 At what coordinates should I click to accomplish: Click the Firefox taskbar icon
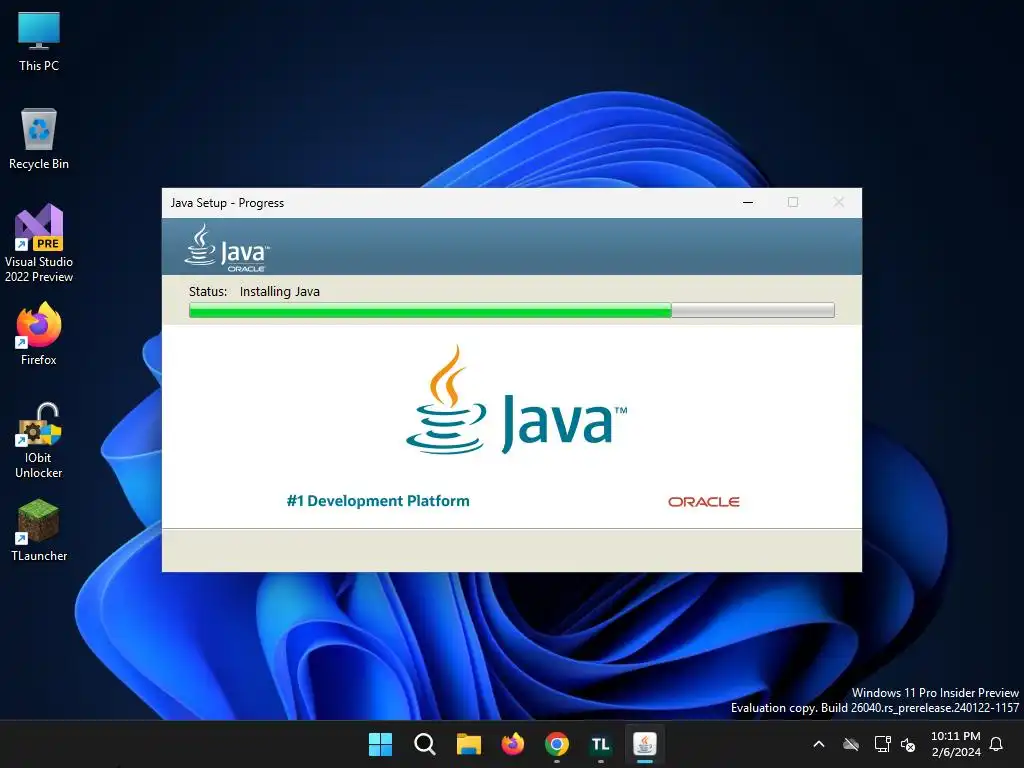coord(513,744)
